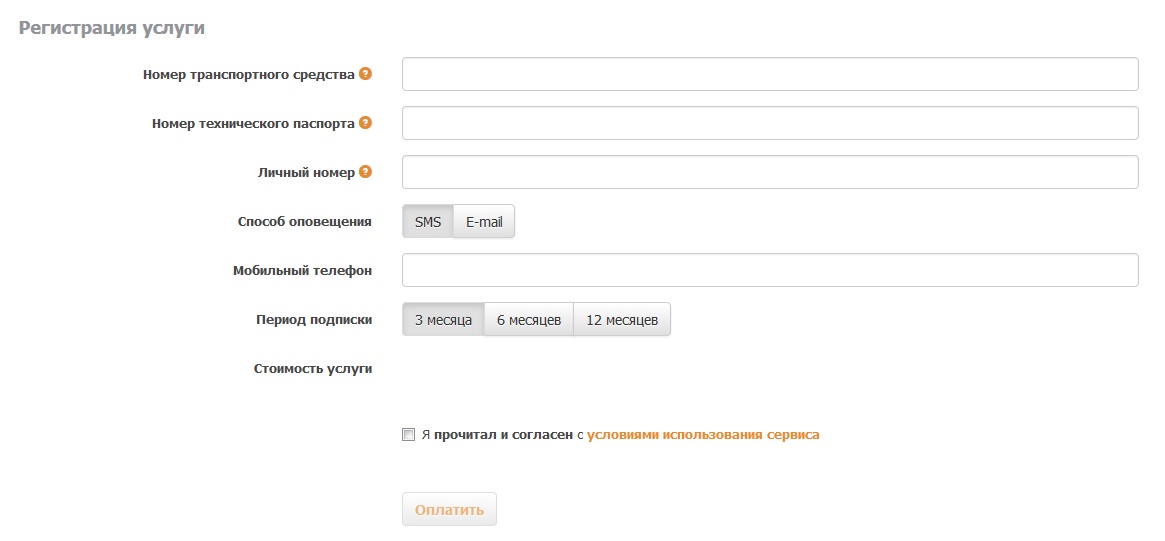The height and width of the screenshot is (541, 1165).
Task: Select SMS as notification method
Action: pyautogui.click(x=428, y=221)
